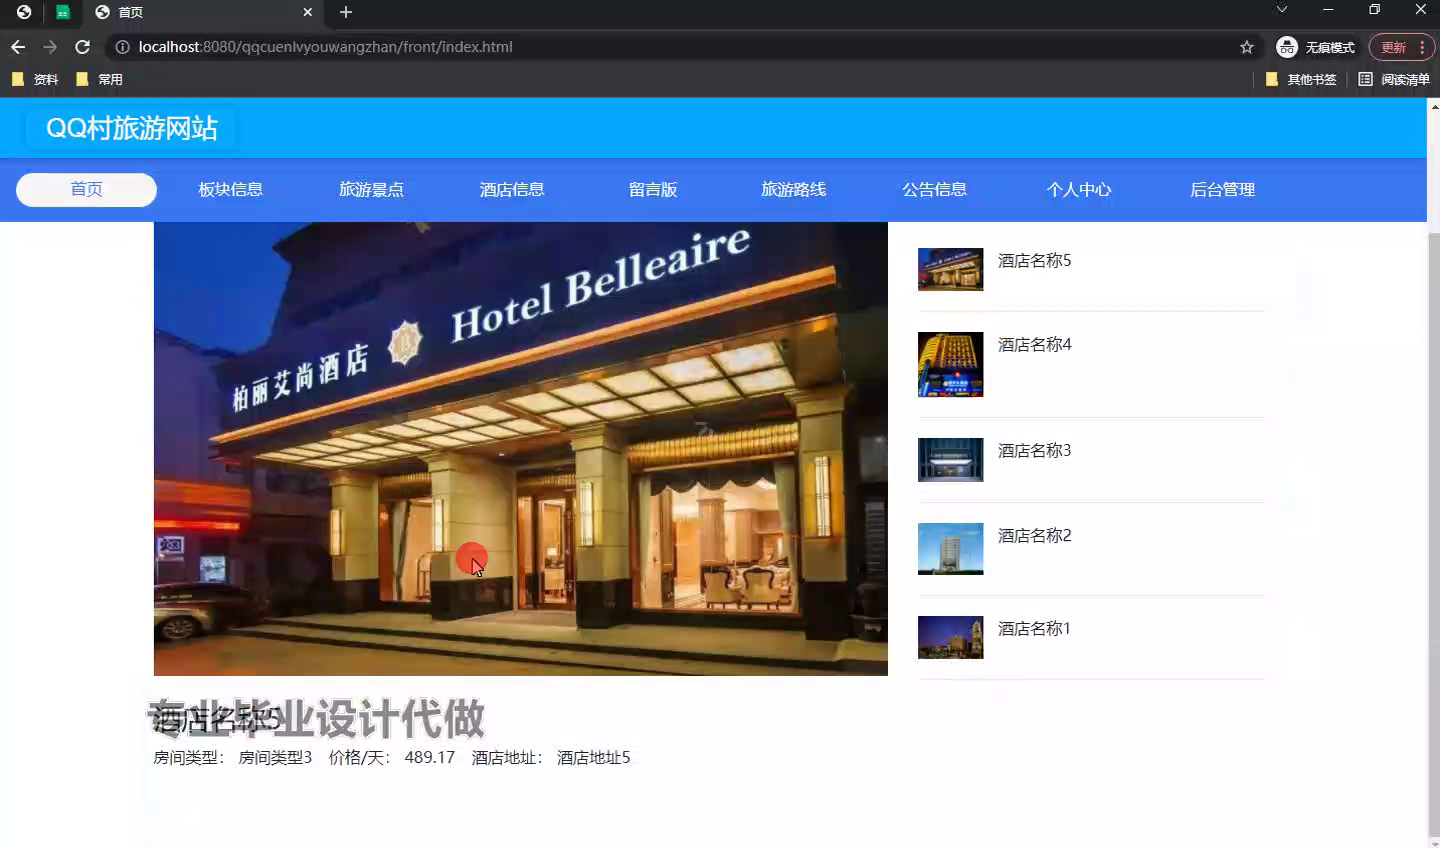Bookmark this page with the star icon

[x=1247, y=47]
